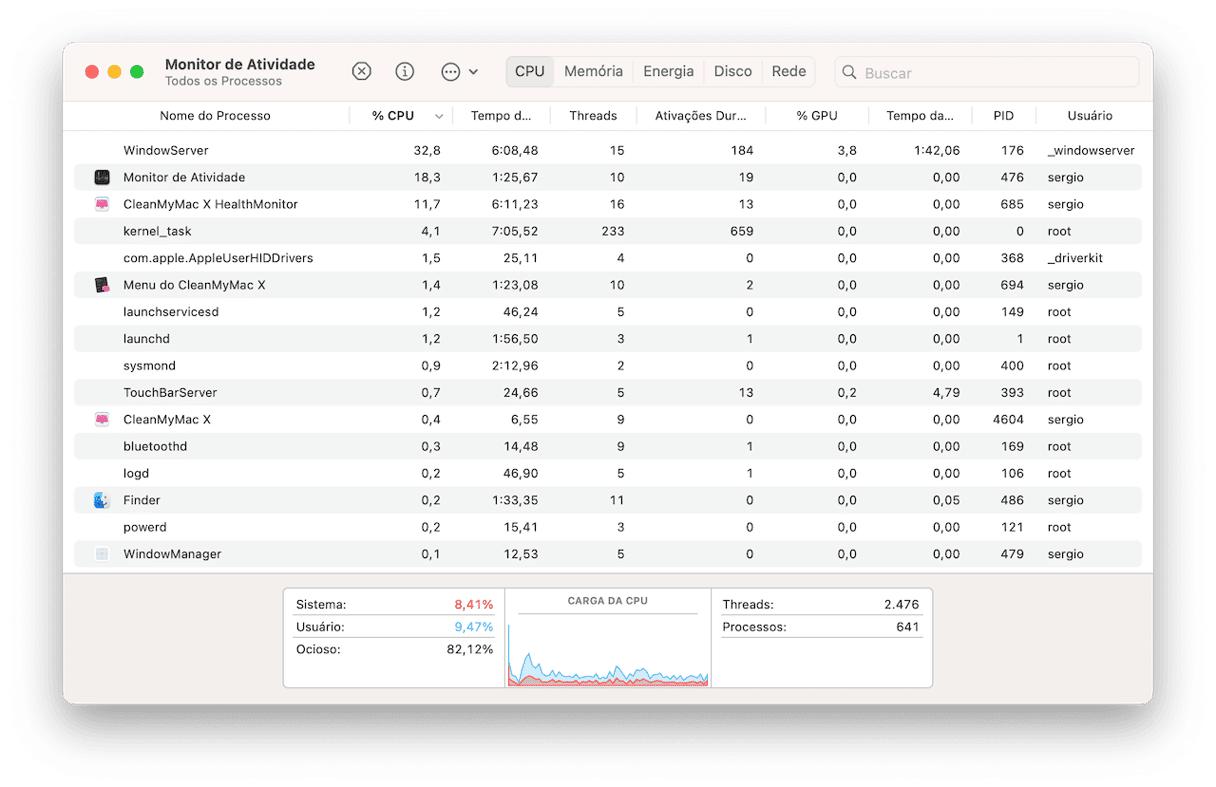Viewport: 1216px width, 787px height.
Task: Click the Processos total 641
Action: (x=908, y=627)
